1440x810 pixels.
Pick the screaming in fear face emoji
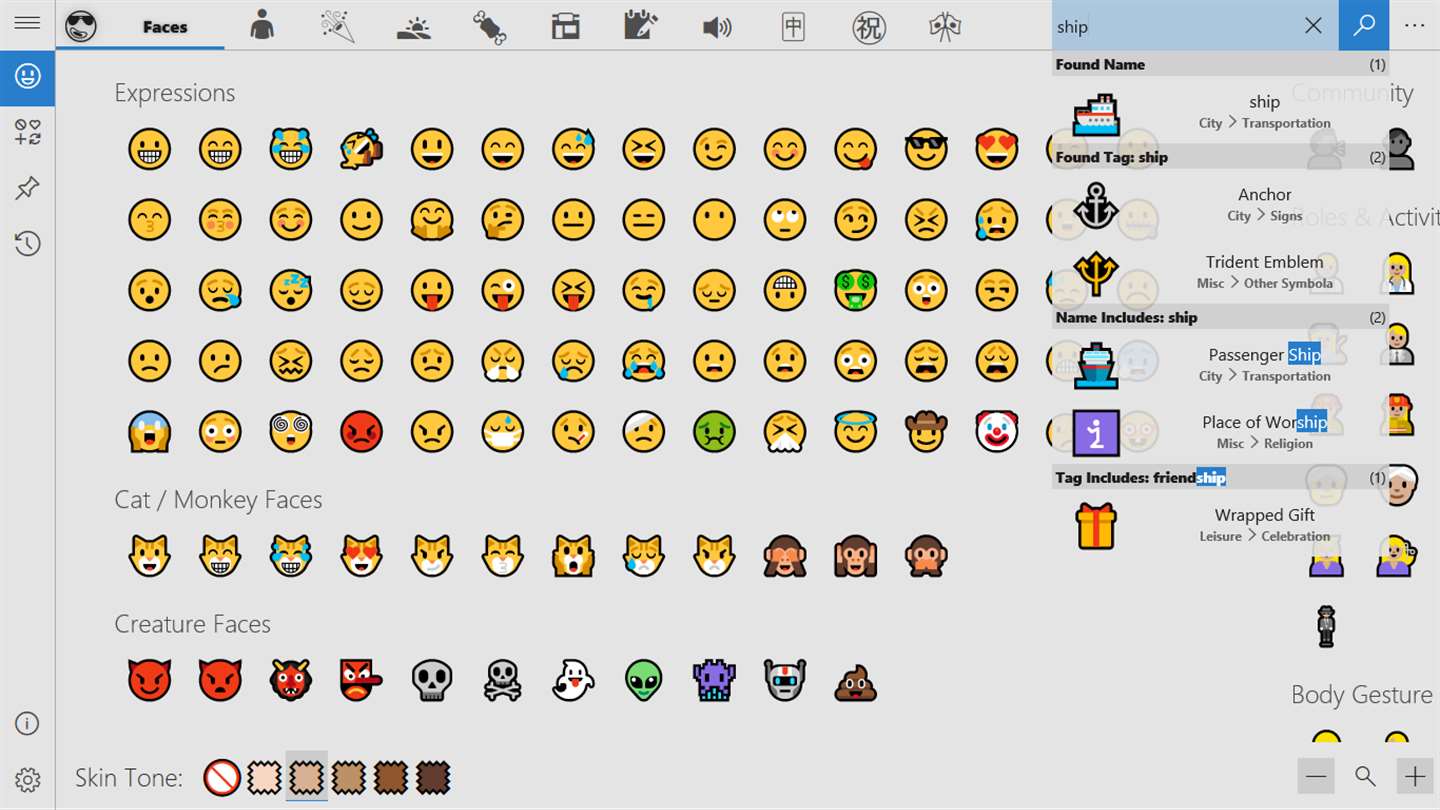pos(150,431)
